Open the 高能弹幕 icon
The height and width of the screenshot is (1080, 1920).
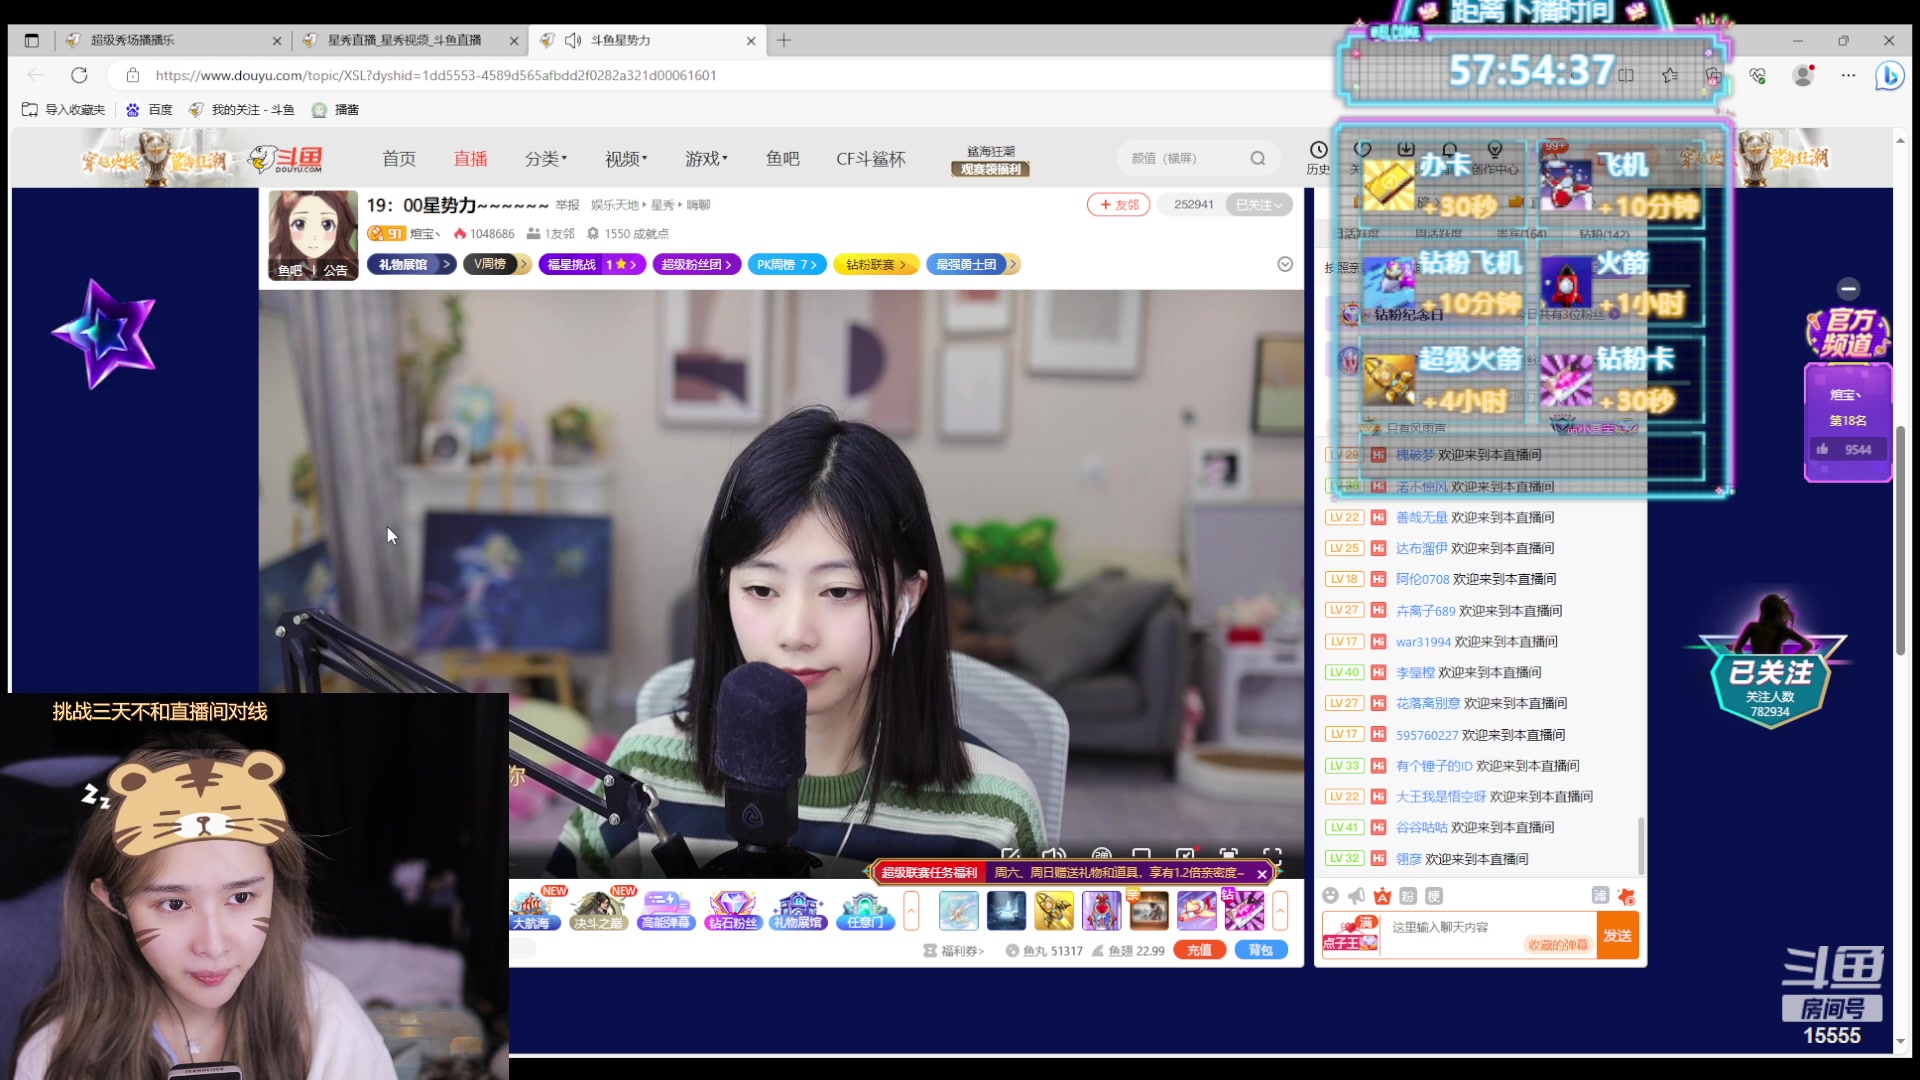pos(666,910)
